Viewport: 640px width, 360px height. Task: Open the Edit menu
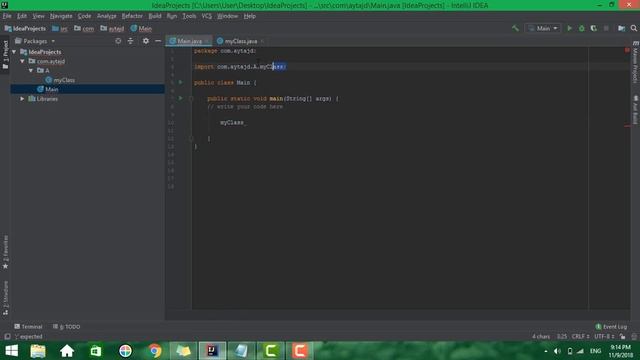(22, 16)
